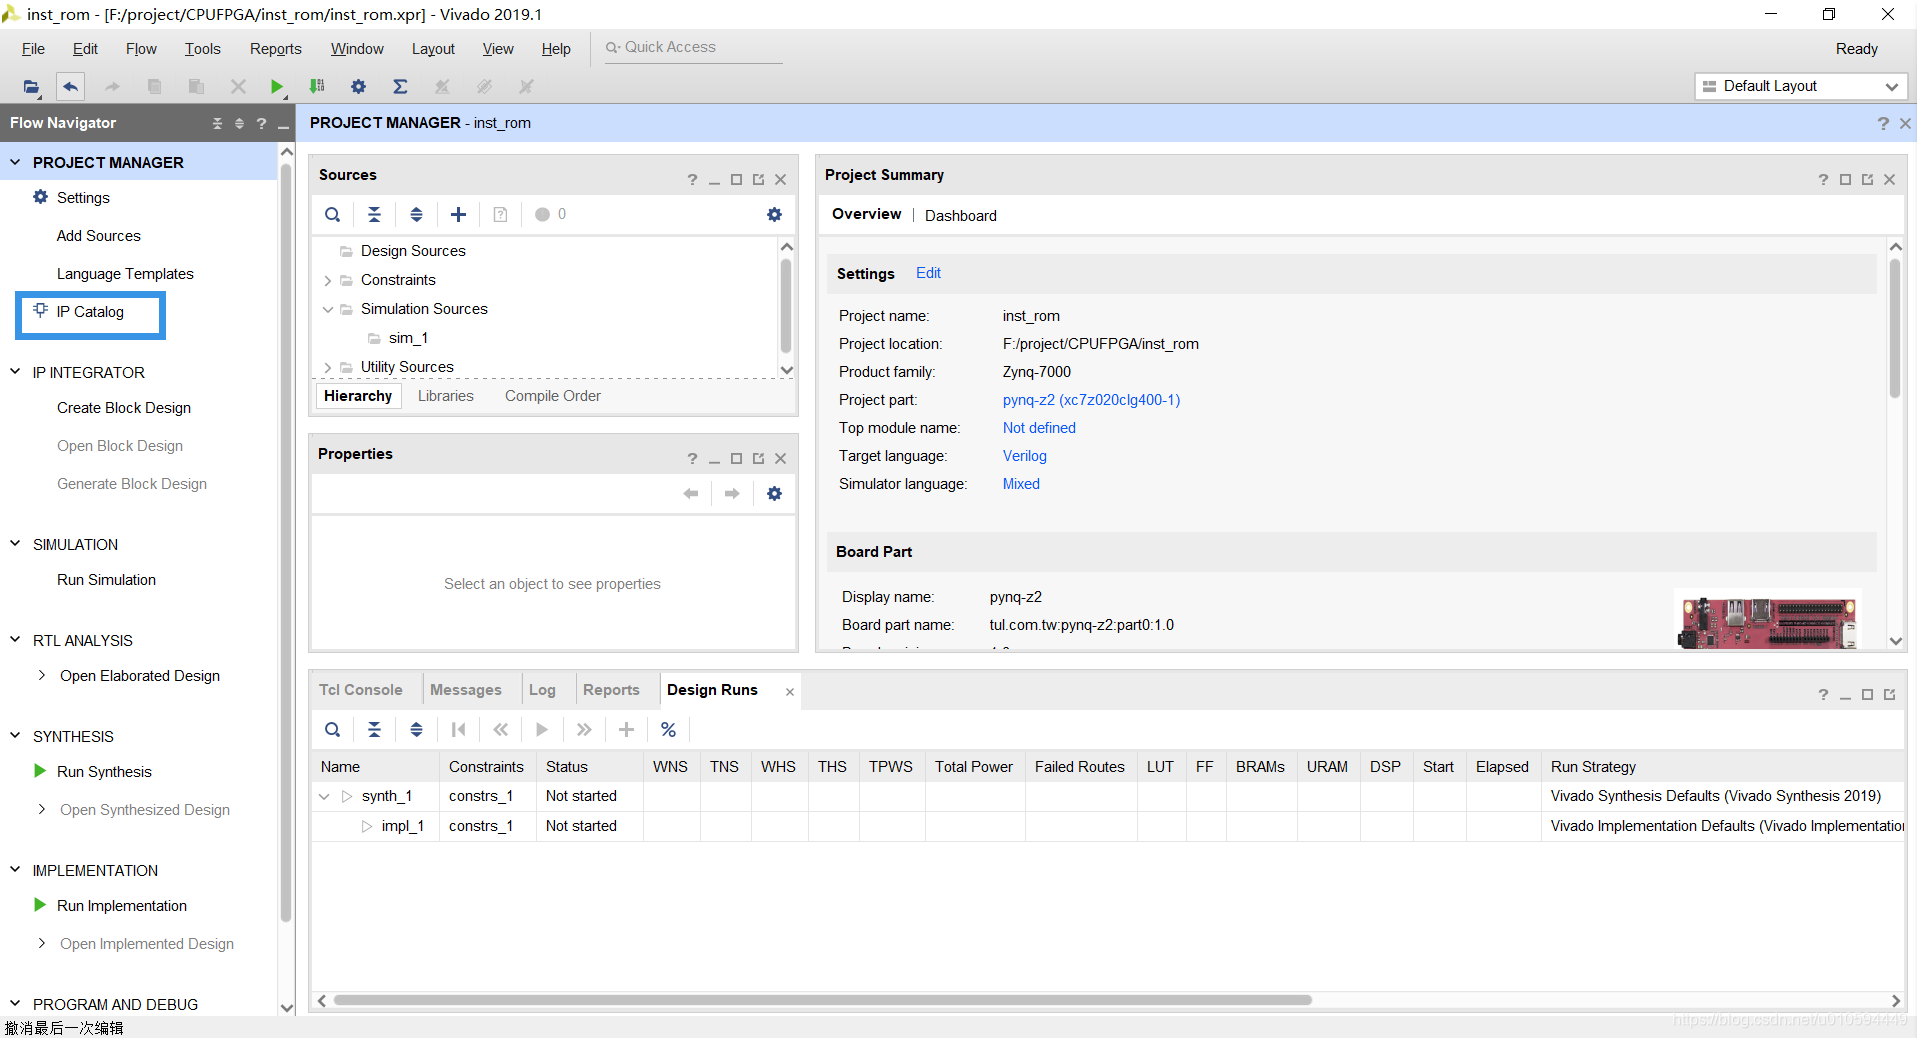Click Run Simulation
Image resolution: width=1917 pixels, height=1038 pixels.
point(106,580)
